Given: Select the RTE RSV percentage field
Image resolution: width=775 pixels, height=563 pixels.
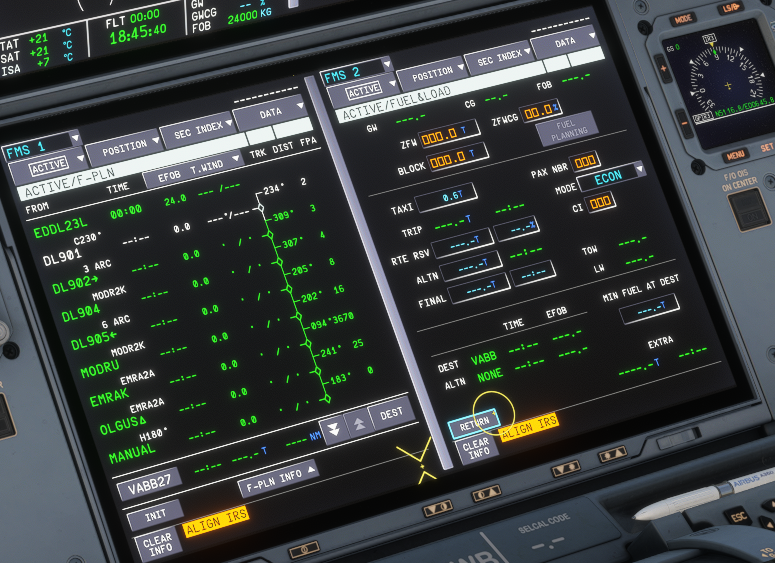Looking at the screenshot, I should click(x=517, y=229).
